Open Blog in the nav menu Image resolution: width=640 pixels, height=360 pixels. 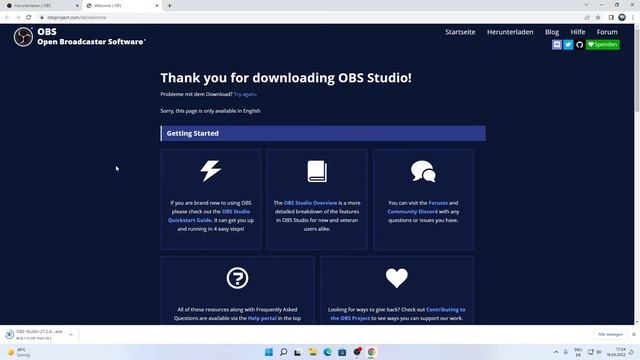pyautogui.click(x=552, y=32)
